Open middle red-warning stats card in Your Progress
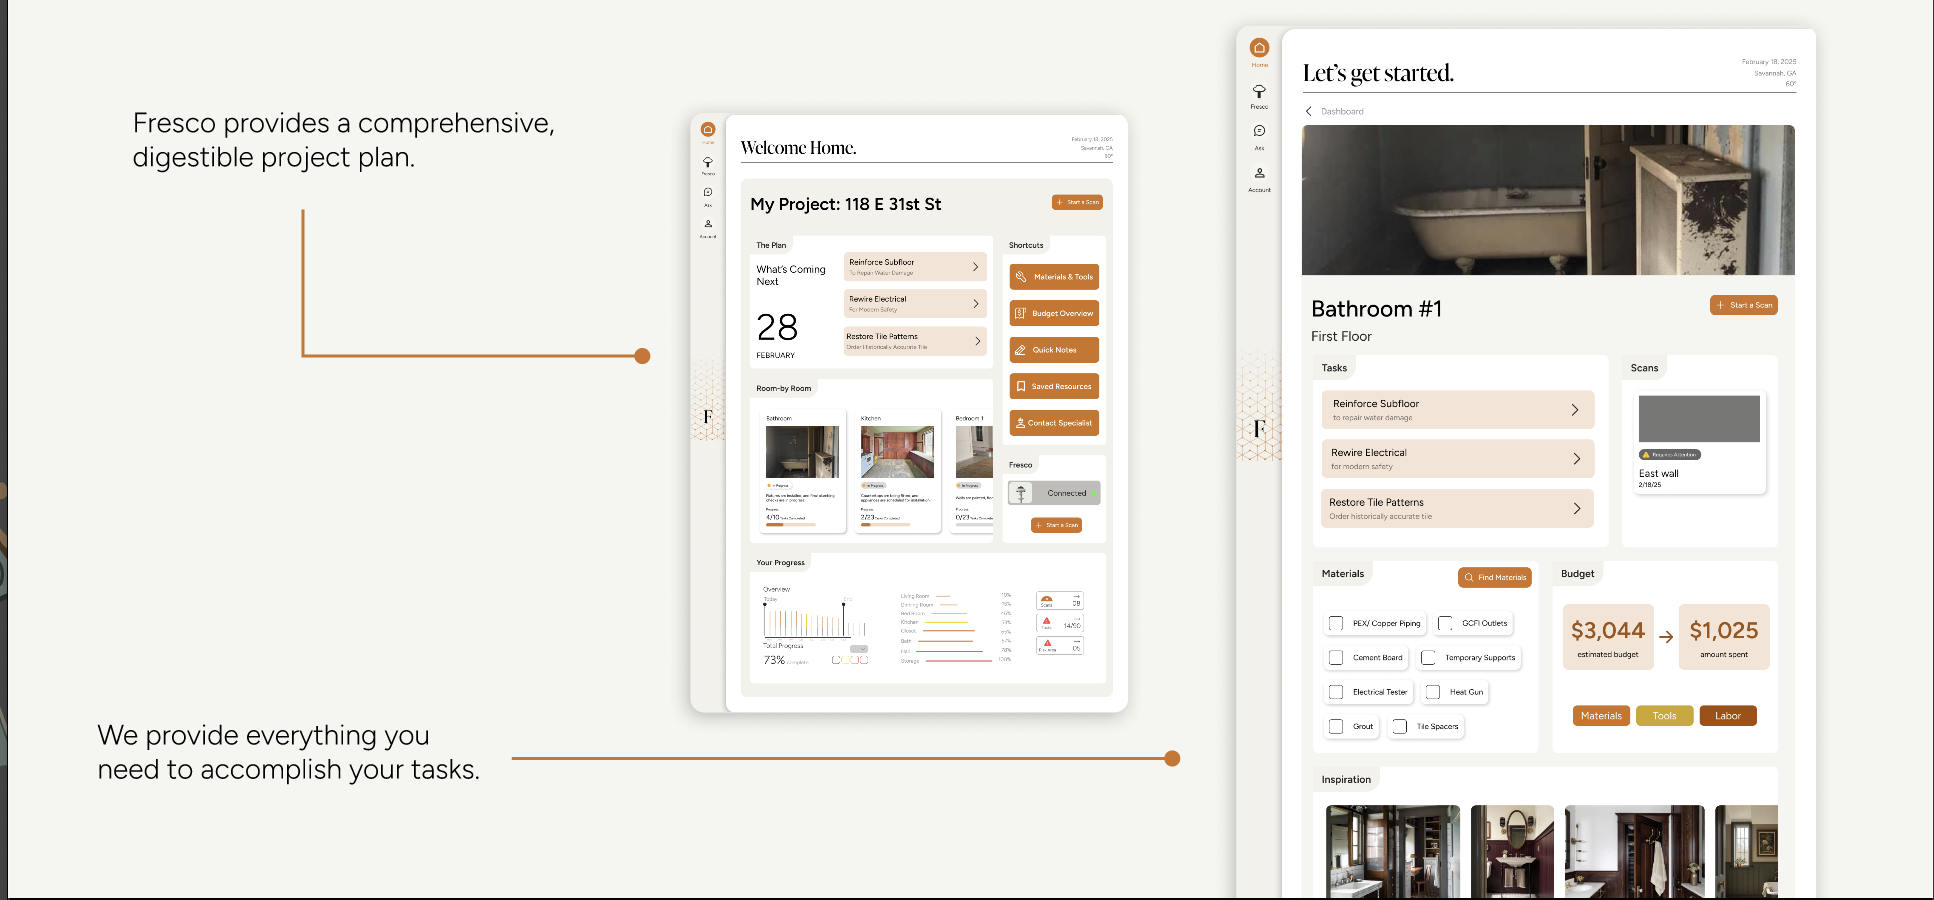Image resolution: width=1934 pixels, height=900 pixels. [x=1059, y=623]
